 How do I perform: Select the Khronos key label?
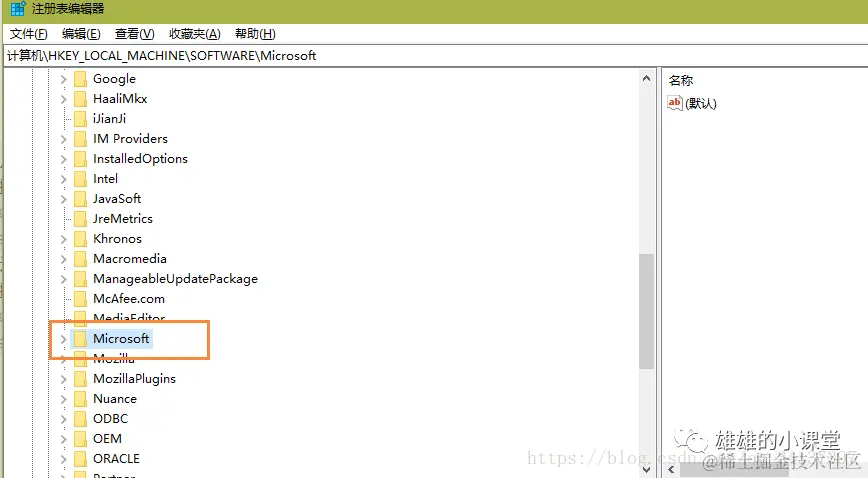click(x=117, y=239)
